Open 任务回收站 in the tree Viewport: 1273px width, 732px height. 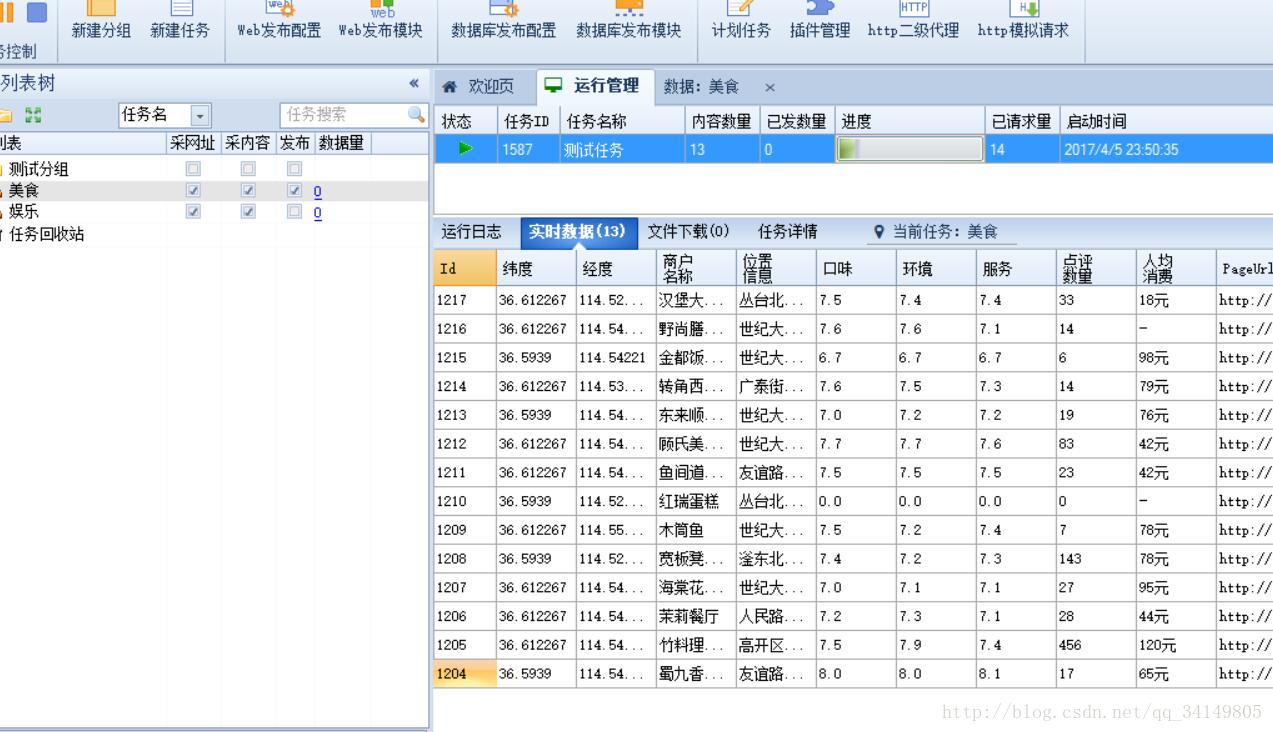46,234
